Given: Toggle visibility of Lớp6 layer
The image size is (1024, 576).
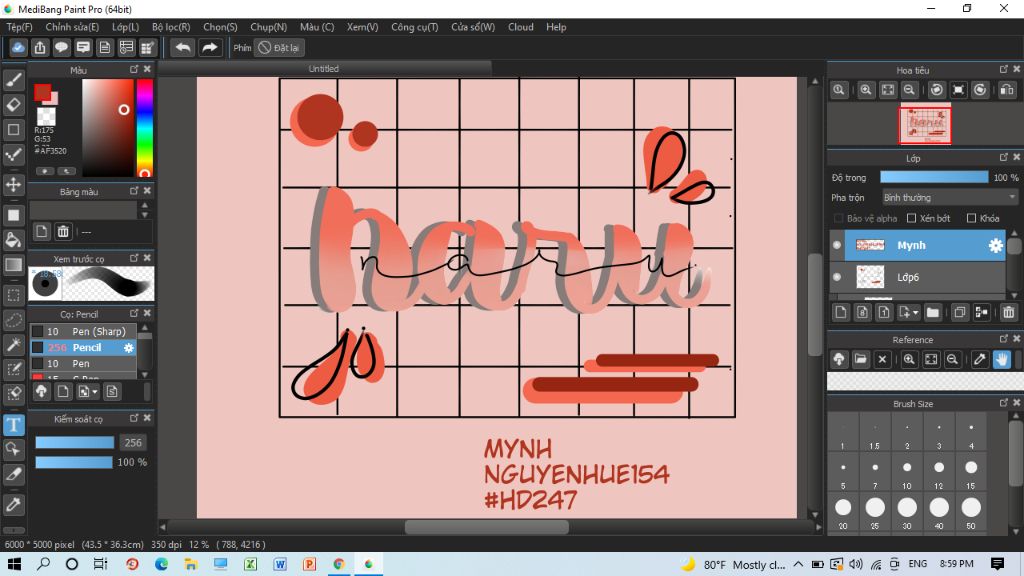Looking at the screenshot, I should [837, 278].
